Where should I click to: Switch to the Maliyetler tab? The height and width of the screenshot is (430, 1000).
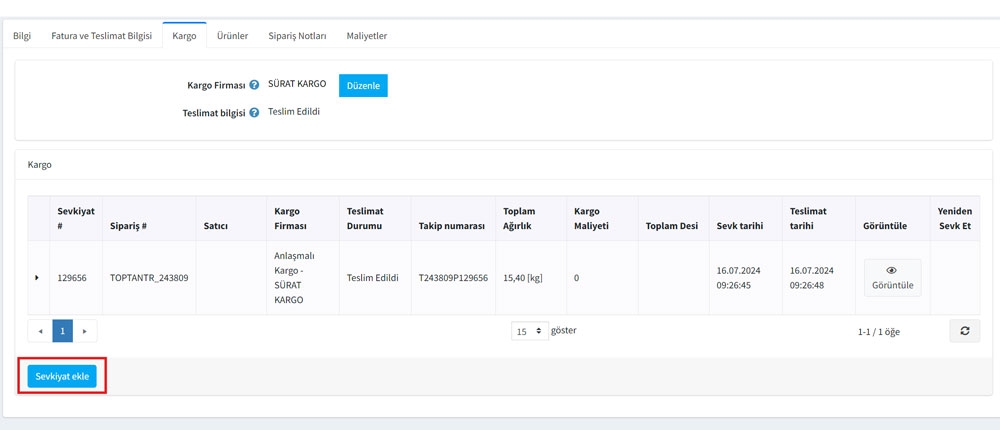tap(366, 36)
